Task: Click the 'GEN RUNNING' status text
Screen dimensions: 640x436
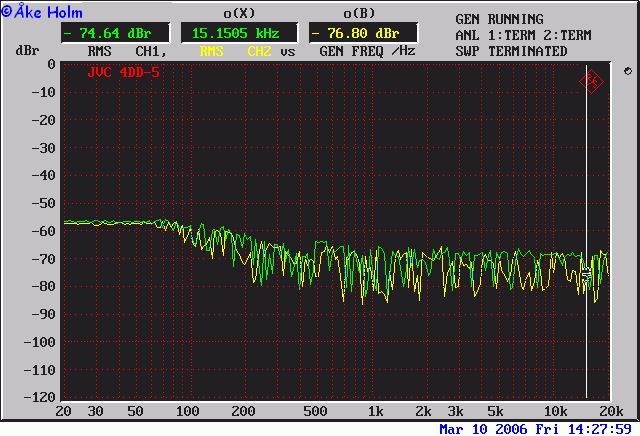Action: pos(499,19)
